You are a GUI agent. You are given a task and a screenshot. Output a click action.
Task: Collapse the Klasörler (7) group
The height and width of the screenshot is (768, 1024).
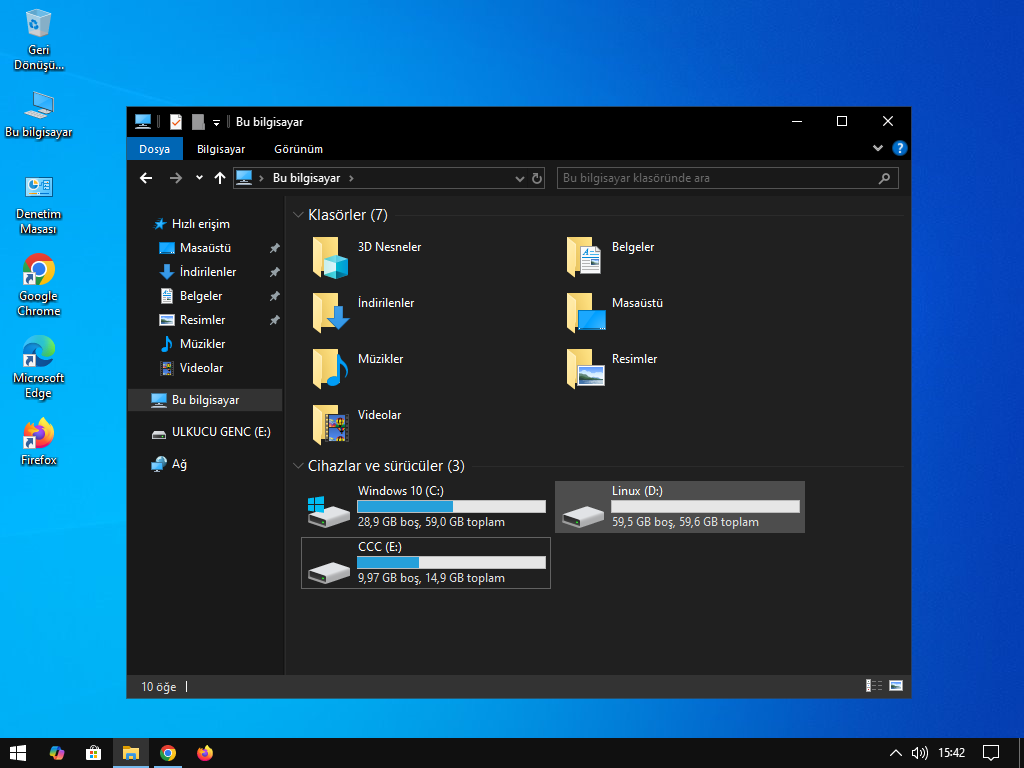point(298,215)
